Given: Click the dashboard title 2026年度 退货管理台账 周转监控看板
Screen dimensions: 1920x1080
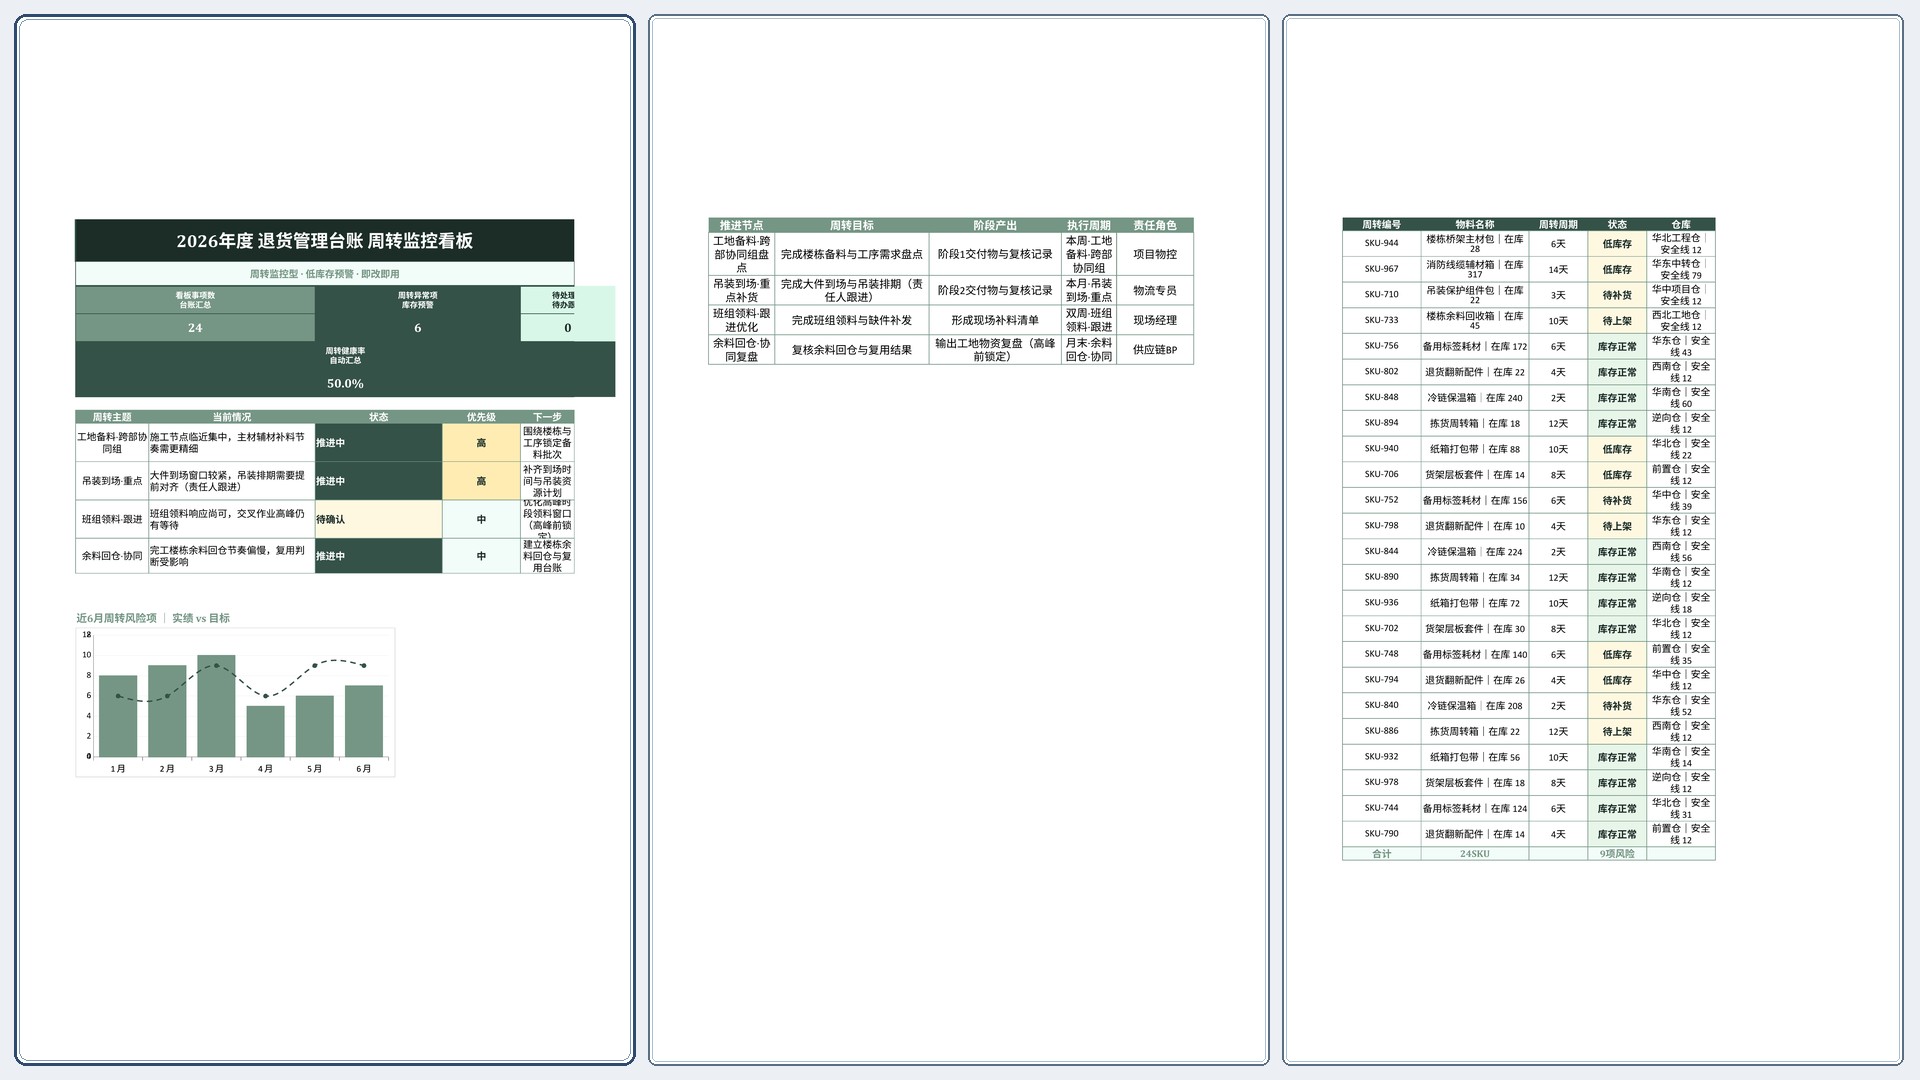Looking at the screenshot, I should pos(325,241).
